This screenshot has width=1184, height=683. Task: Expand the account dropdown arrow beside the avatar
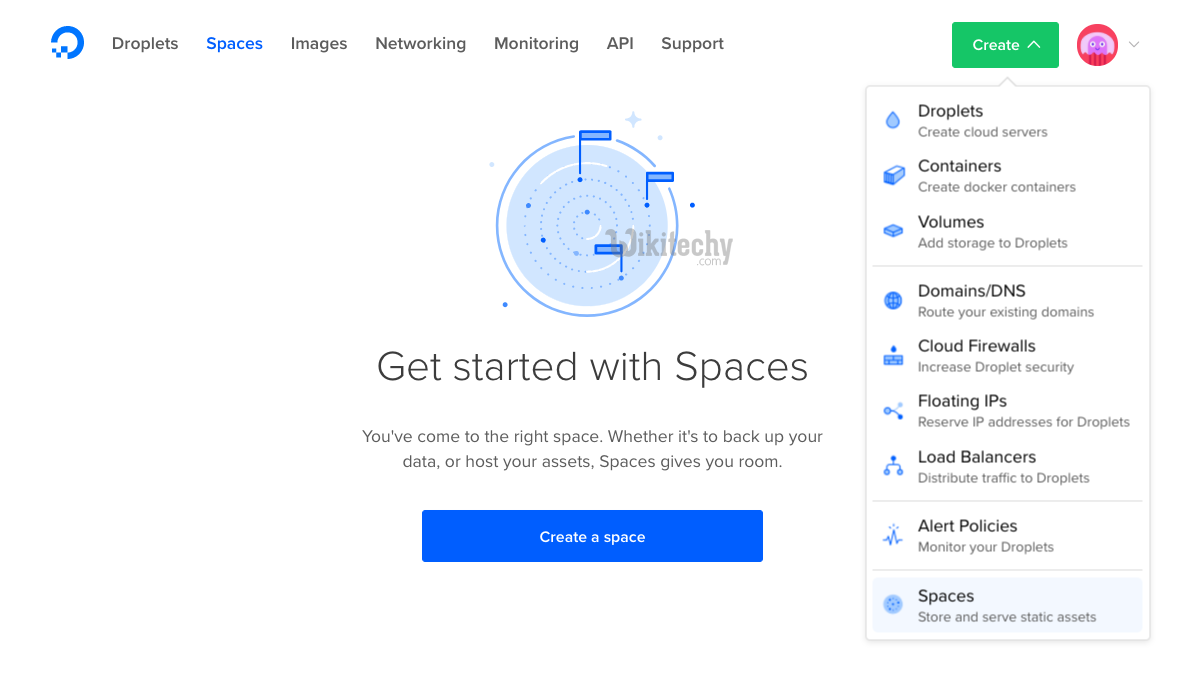1133,44
